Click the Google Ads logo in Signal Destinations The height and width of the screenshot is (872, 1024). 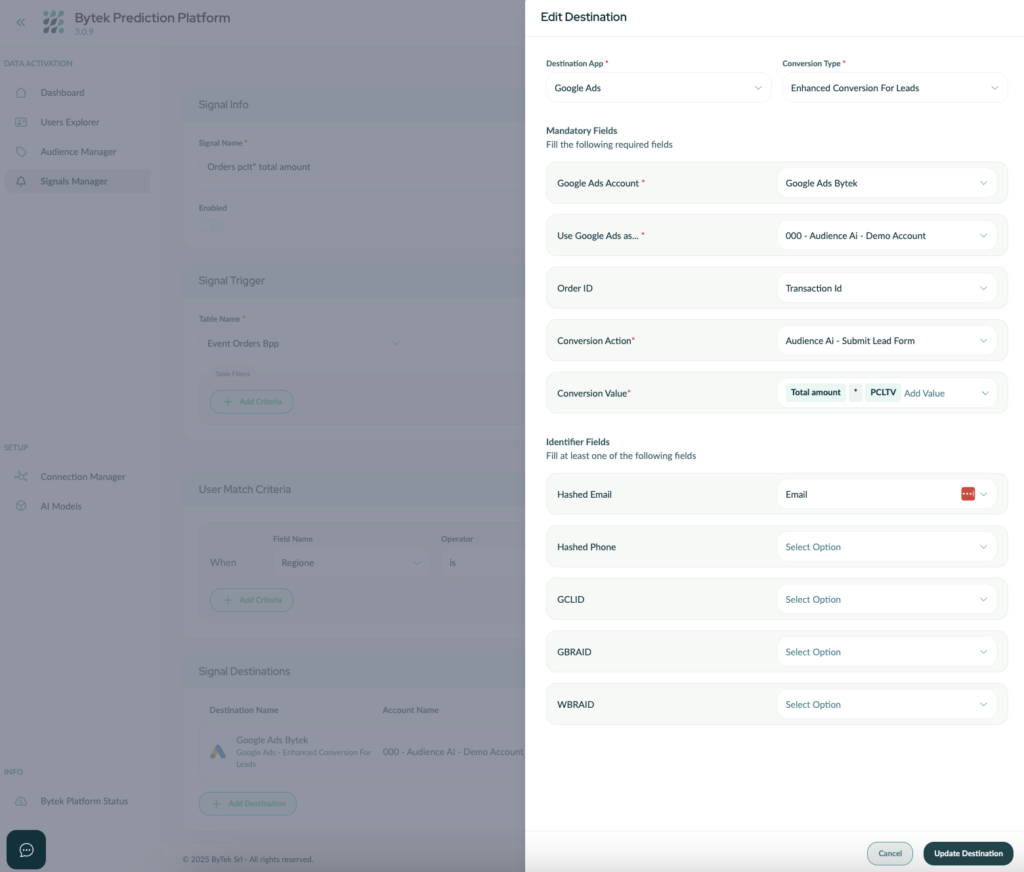pos(218,750)
